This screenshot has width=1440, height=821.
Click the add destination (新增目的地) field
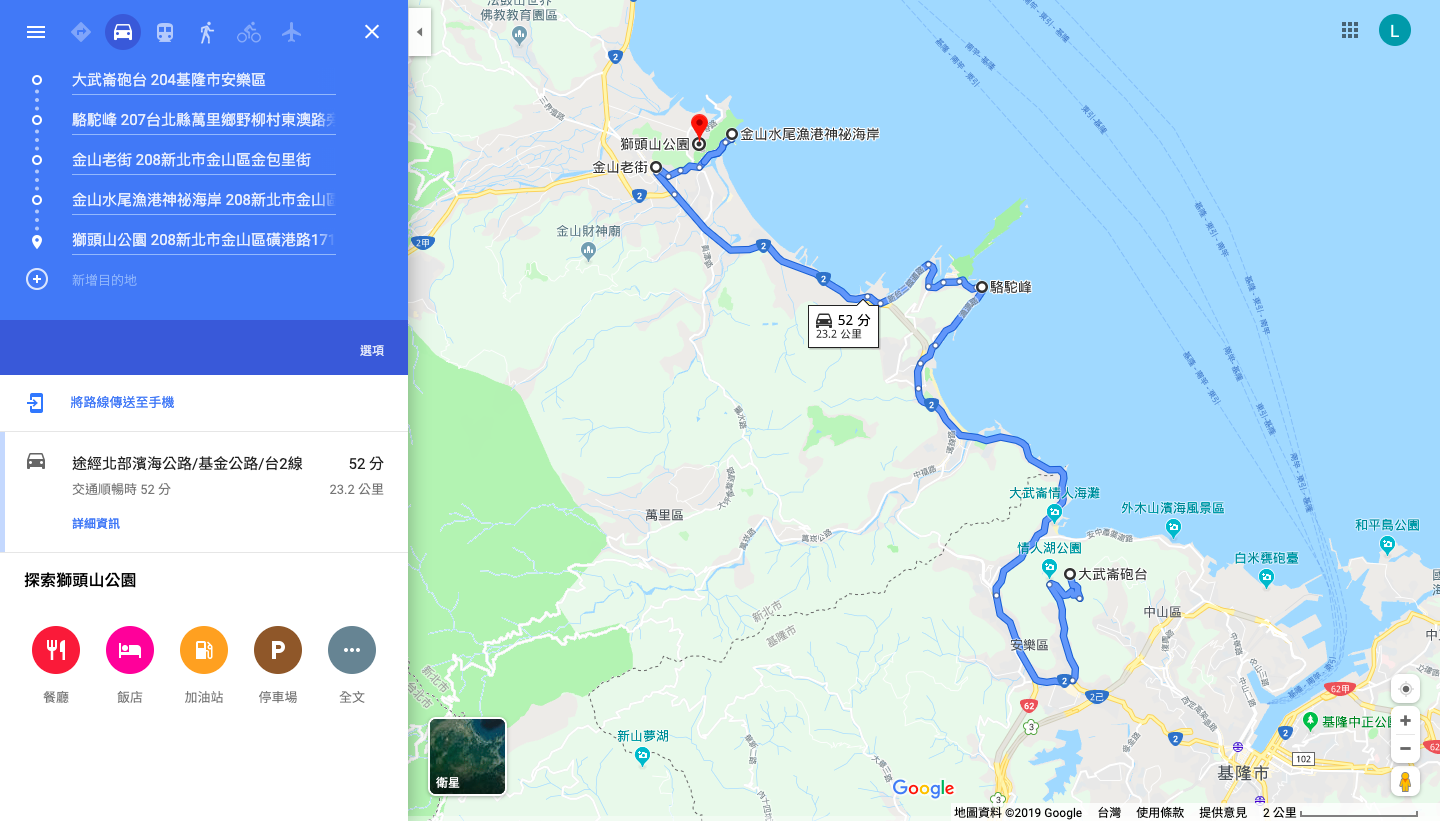[203, 280]
